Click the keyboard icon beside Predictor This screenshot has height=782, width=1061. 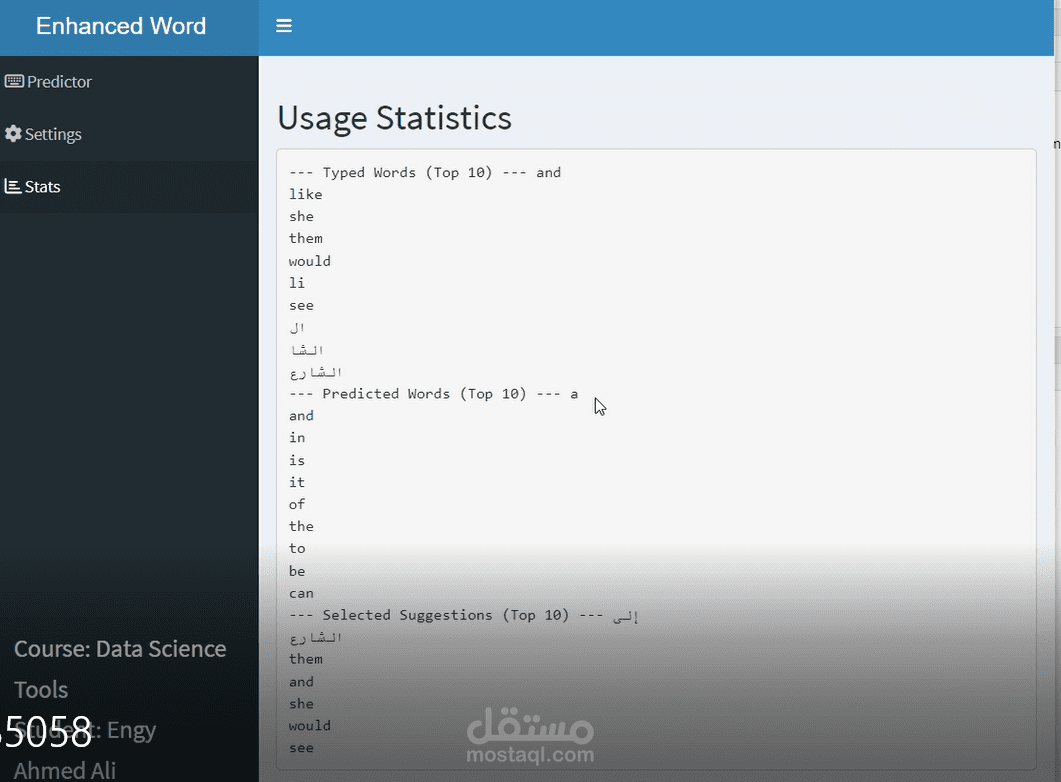point(14,82)
